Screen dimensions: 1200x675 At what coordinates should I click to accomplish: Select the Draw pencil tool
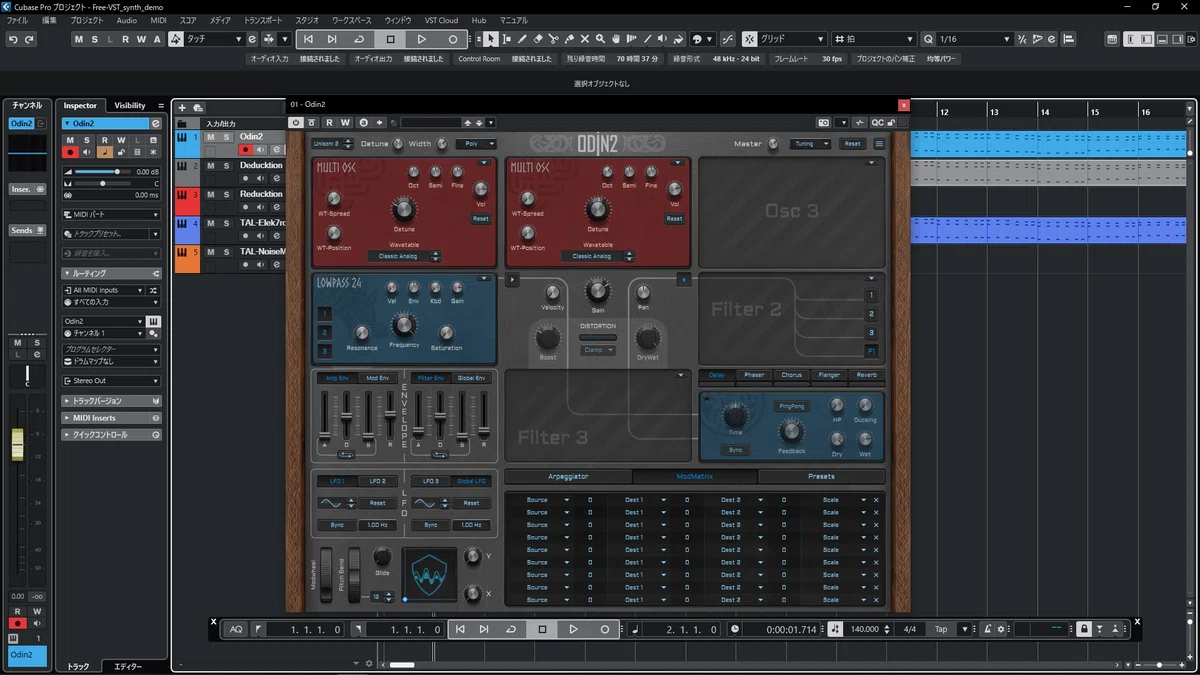tap(522, 39)
